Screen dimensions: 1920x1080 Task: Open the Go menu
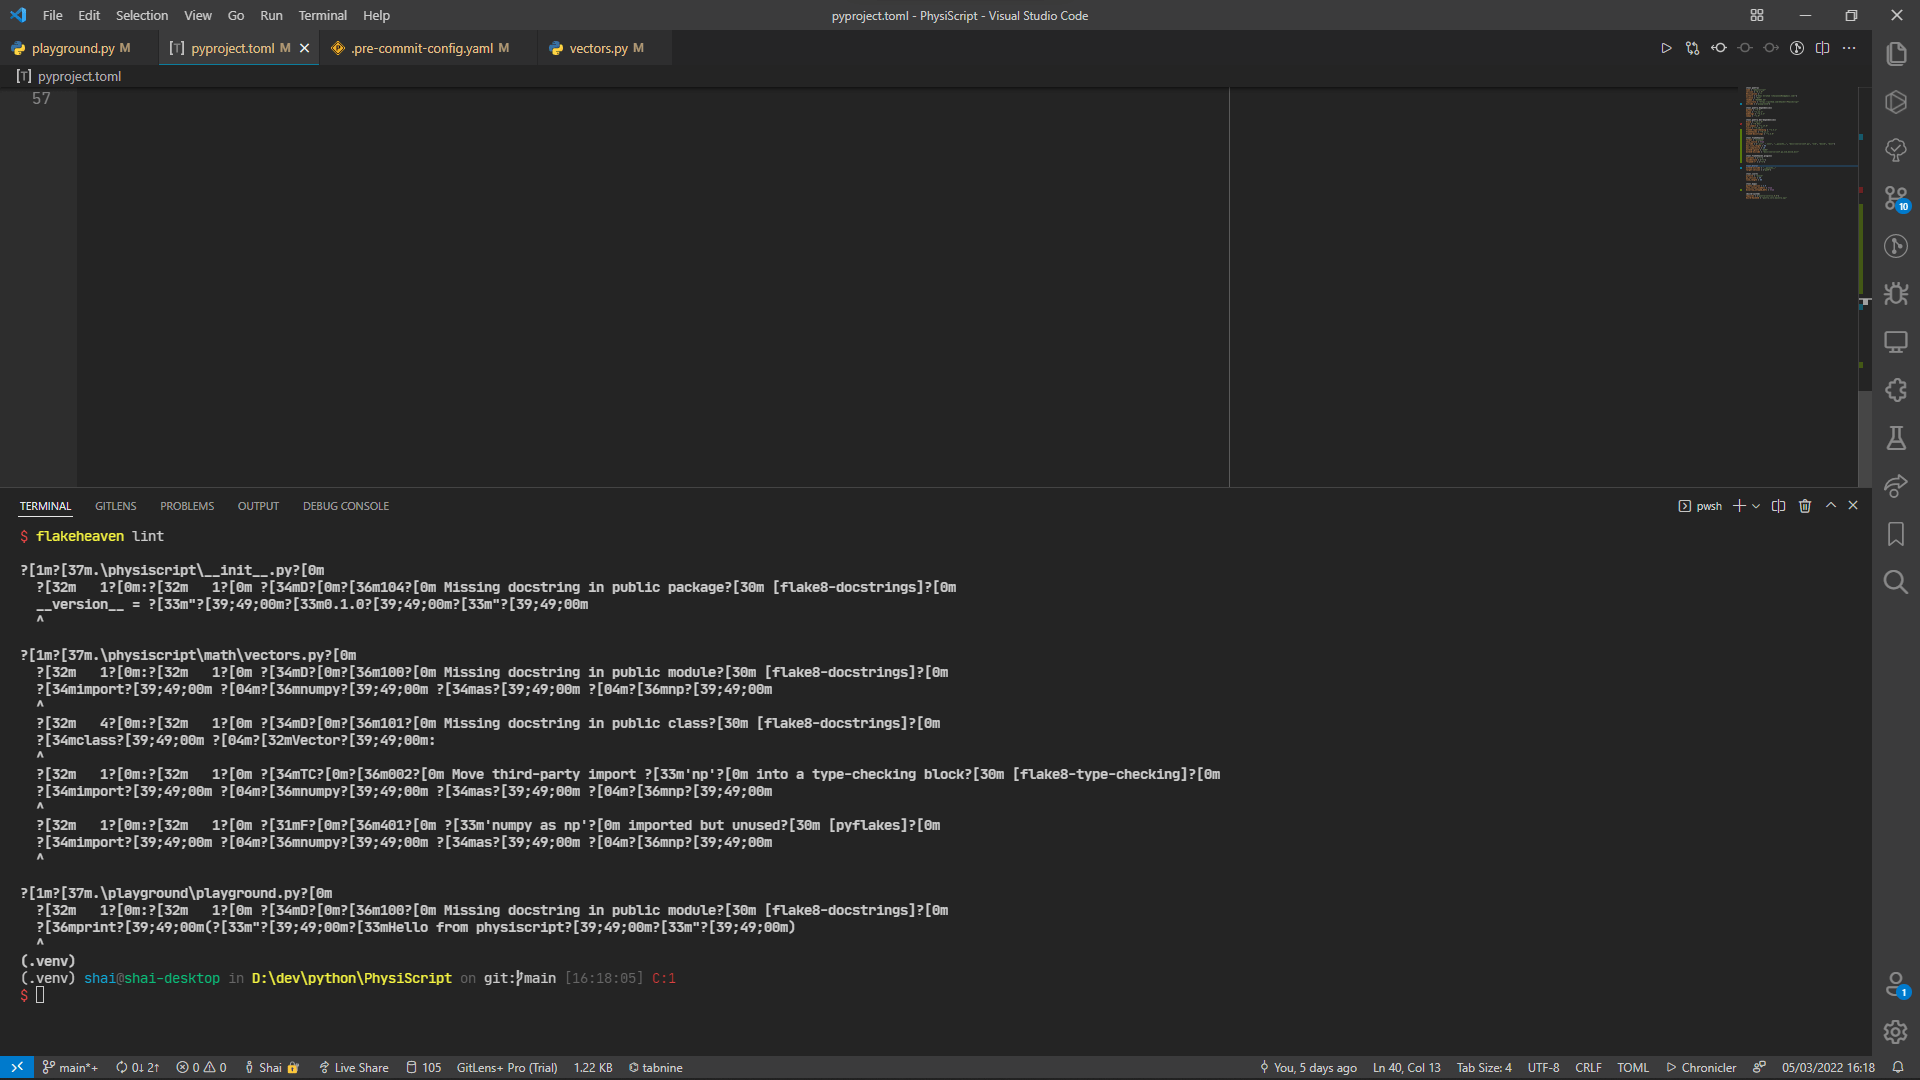236,15
